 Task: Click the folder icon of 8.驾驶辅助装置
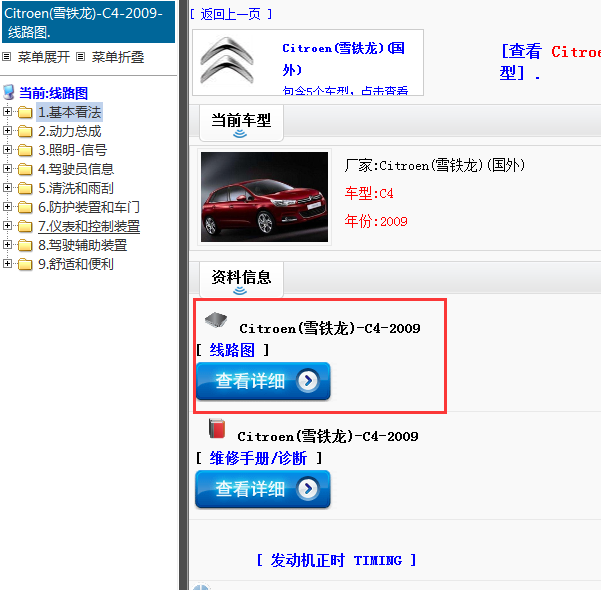coord(25,245)
